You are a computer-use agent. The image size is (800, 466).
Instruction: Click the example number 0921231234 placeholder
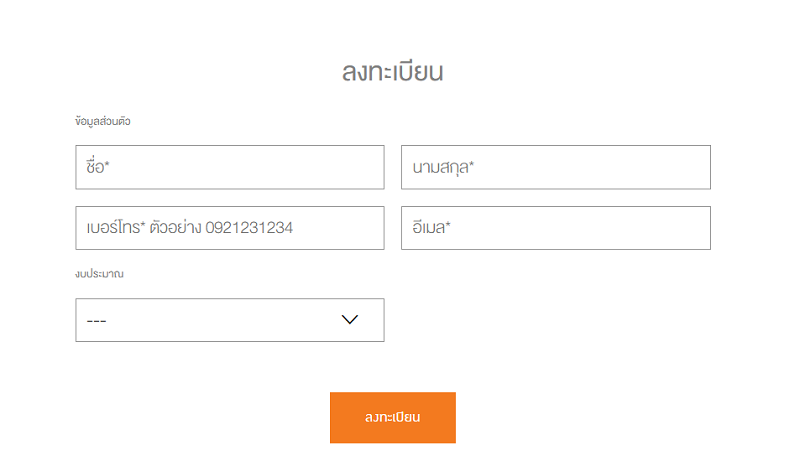coord(249,228)
